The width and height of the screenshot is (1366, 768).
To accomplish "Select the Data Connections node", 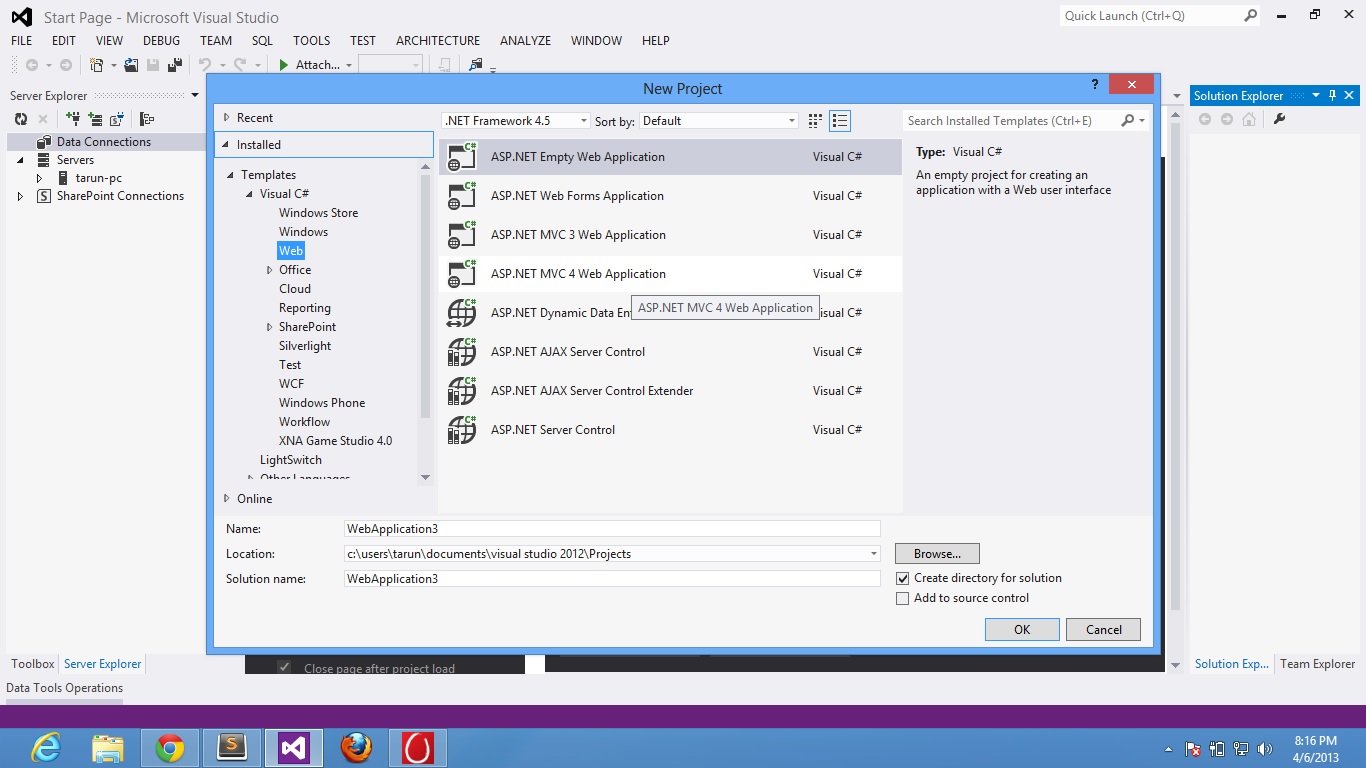I will tap(104, 142).
